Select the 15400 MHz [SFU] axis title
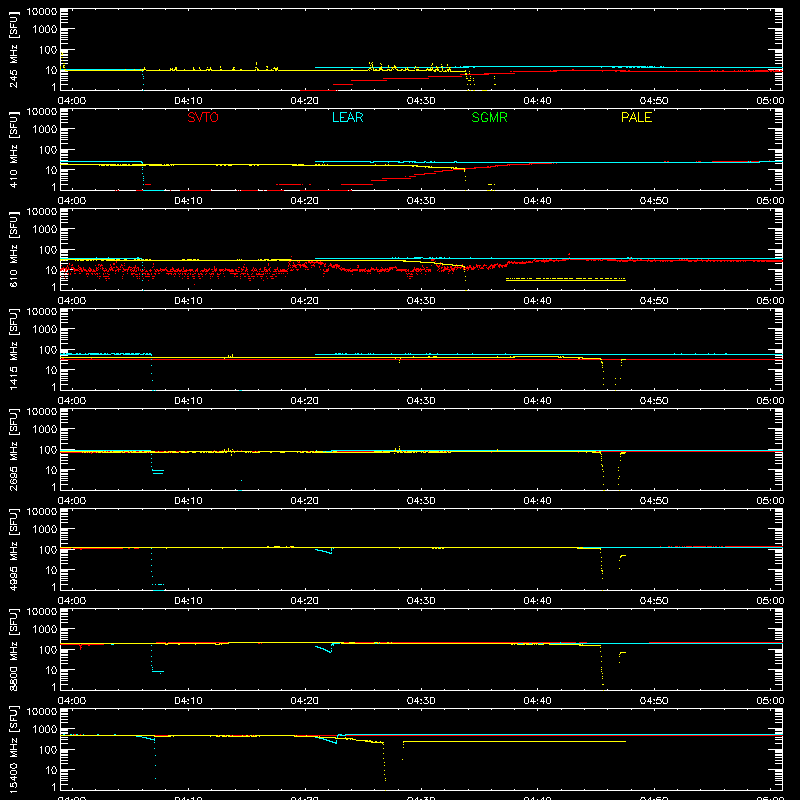 [13, 749]
